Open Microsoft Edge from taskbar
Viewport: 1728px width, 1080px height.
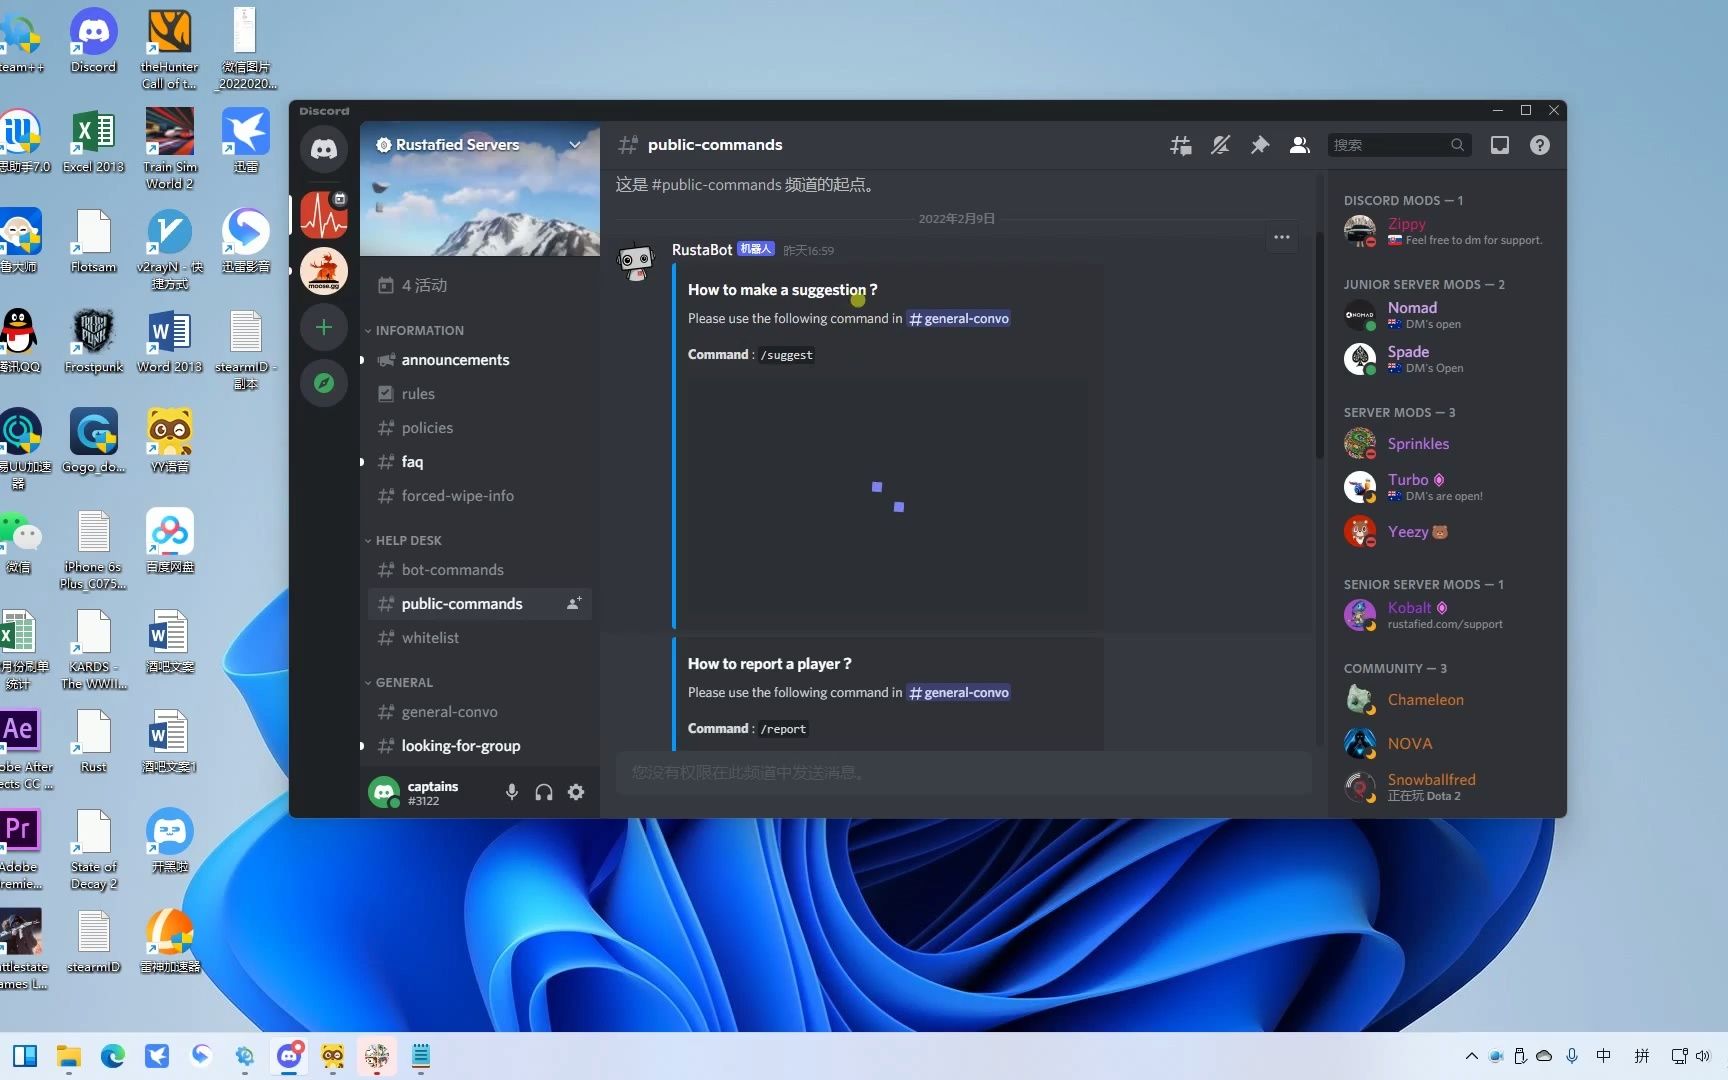tap(113, 1056)
